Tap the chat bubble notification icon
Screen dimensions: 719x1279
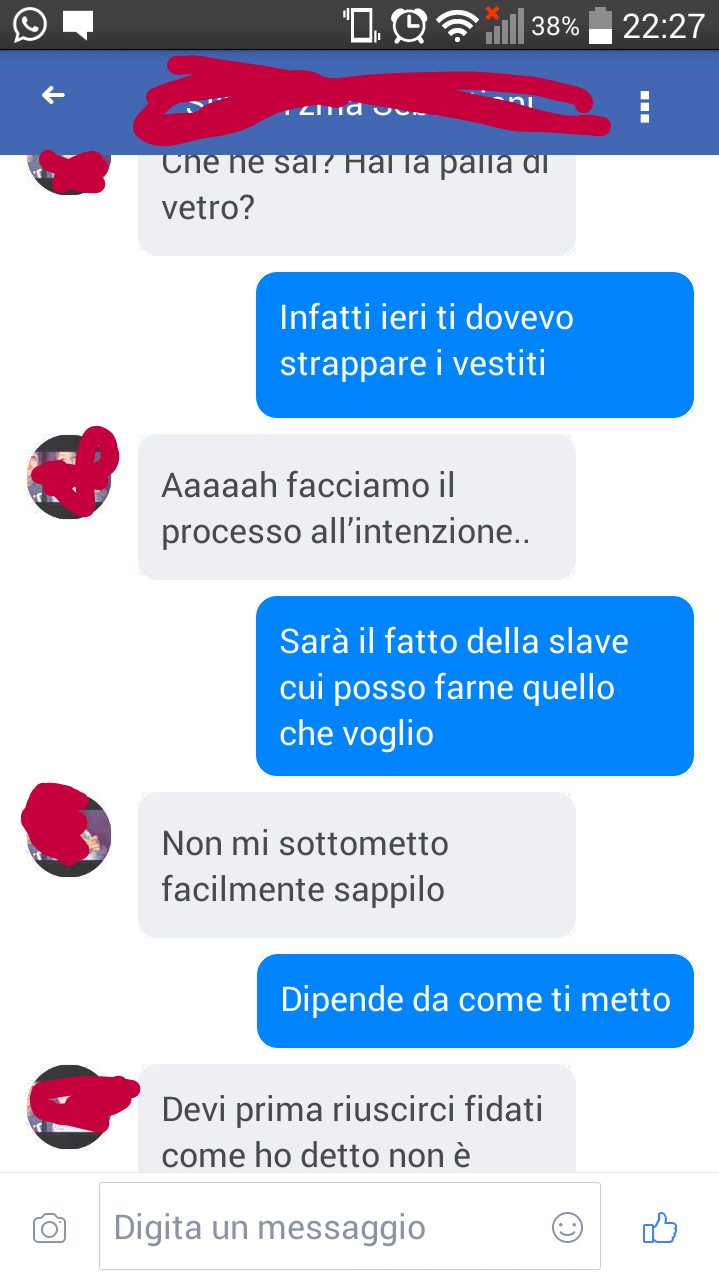click(78, 25)
